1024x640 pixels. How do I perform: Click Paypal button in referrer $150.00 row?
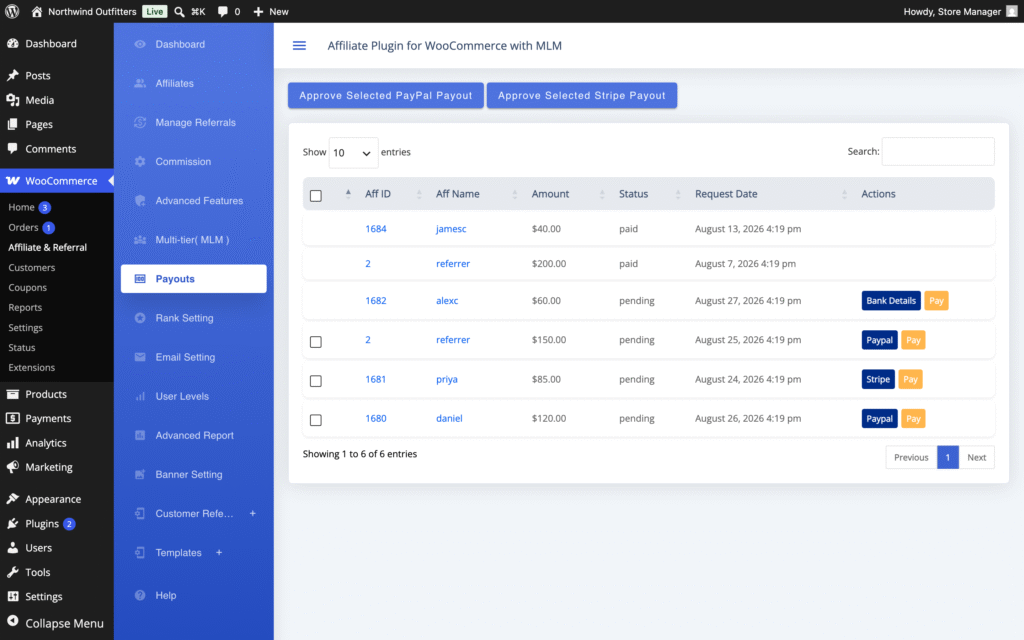coord(879,340)
